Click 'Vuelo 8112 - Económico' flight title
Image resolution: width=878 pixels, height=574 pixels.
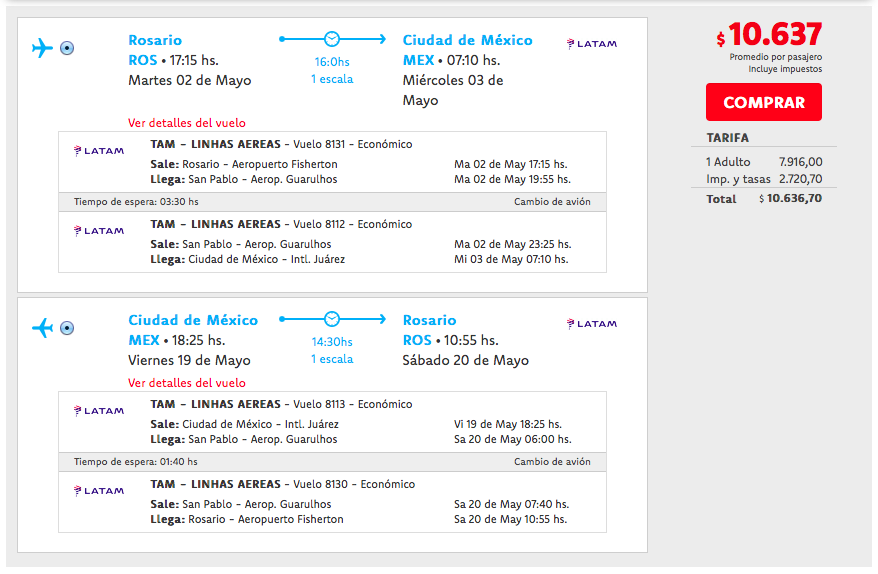point(353,224)
